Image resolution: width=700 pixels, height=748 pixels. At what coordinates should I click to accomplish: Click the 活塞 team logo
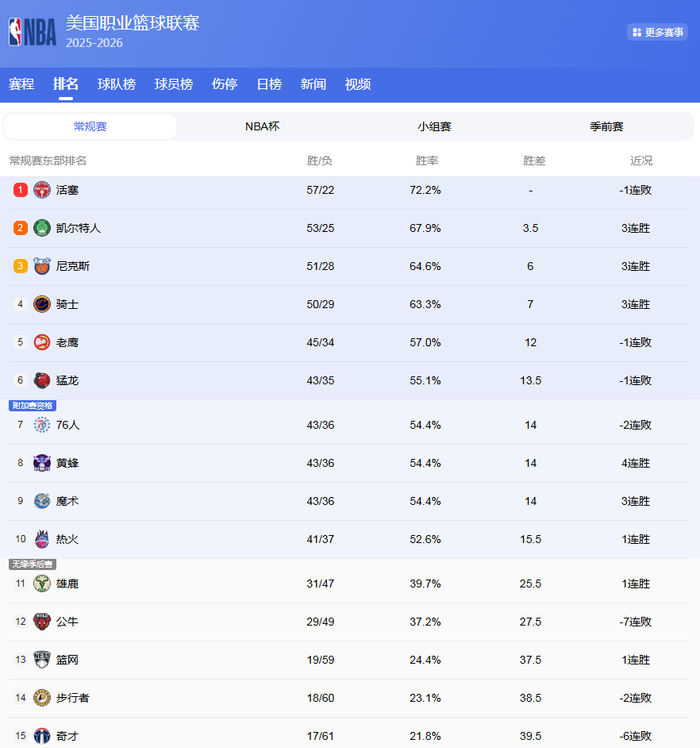42,190
